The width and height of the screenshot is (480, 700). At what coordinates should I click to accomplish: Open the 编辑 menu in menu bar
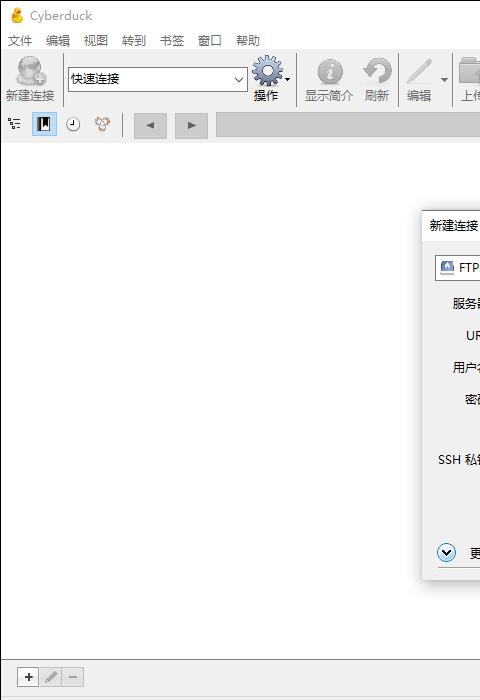click(x=58, y=41)
